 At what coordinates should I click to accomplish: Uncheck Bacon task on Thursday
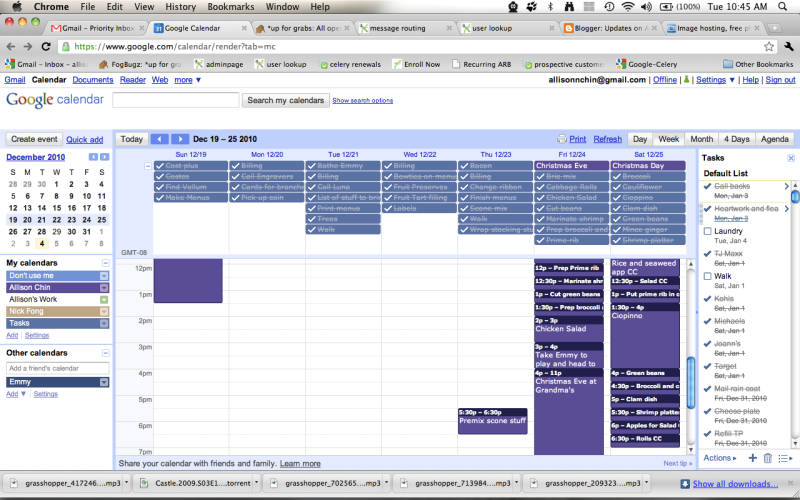click(464, 166)
